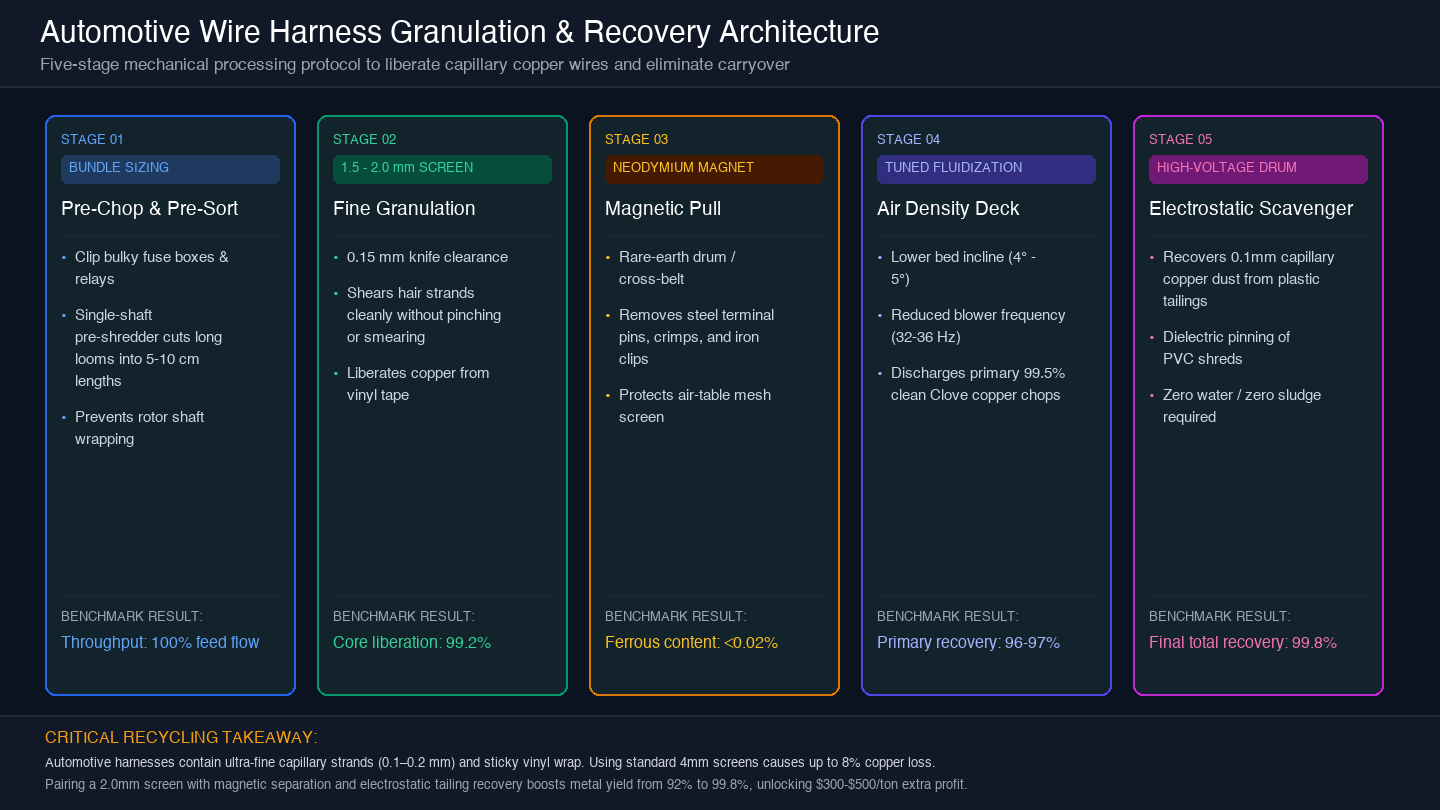1440x810 pixels.
Task: Select Core liberation: 99.2% result
Action: coord(412,643)
